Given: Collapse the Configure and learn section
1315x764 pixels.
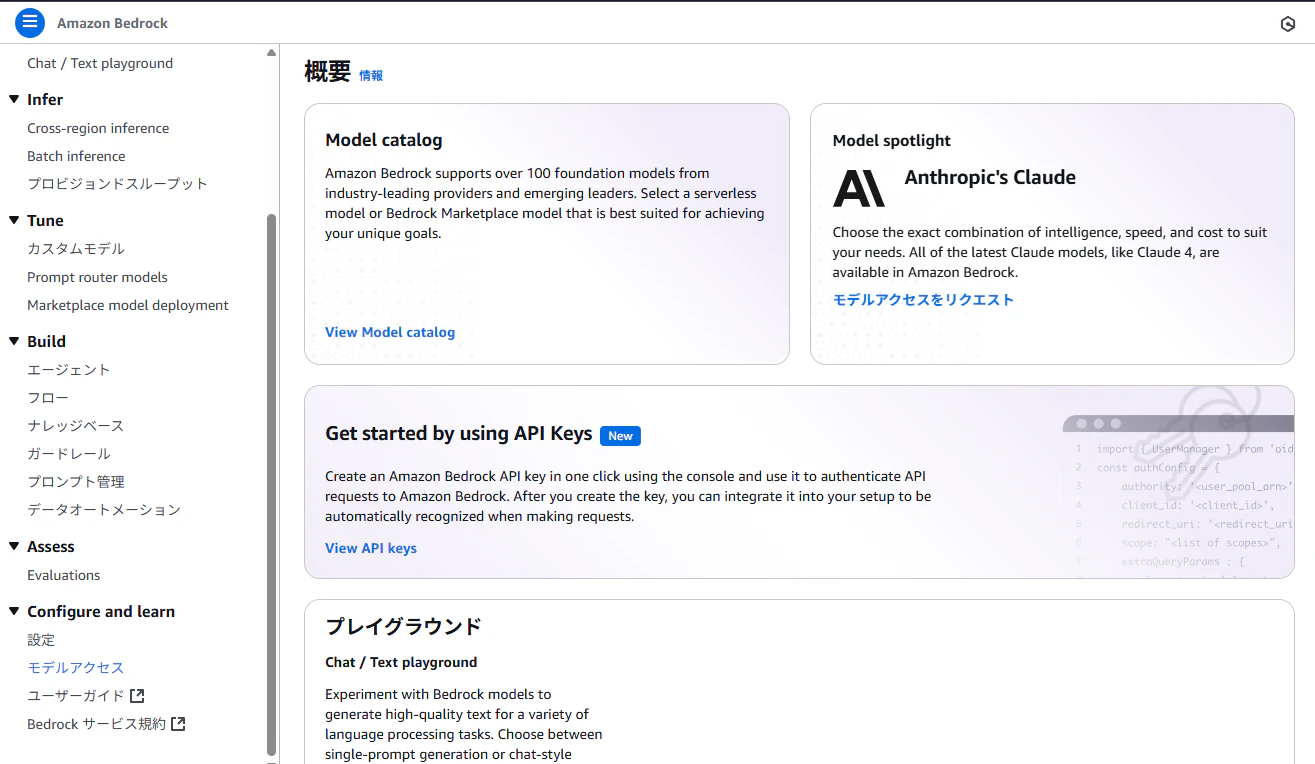Looking at the screenshot, I should tap(14, 611).
